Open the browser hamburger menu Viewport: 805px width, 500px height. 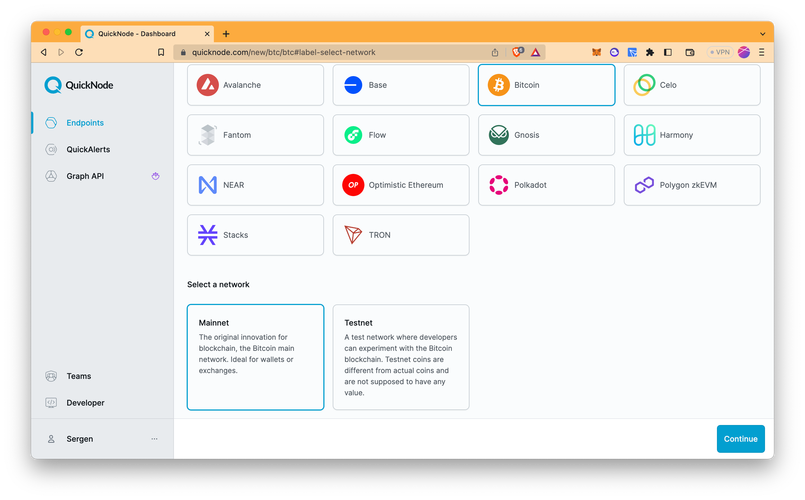(x=762, y=52)
